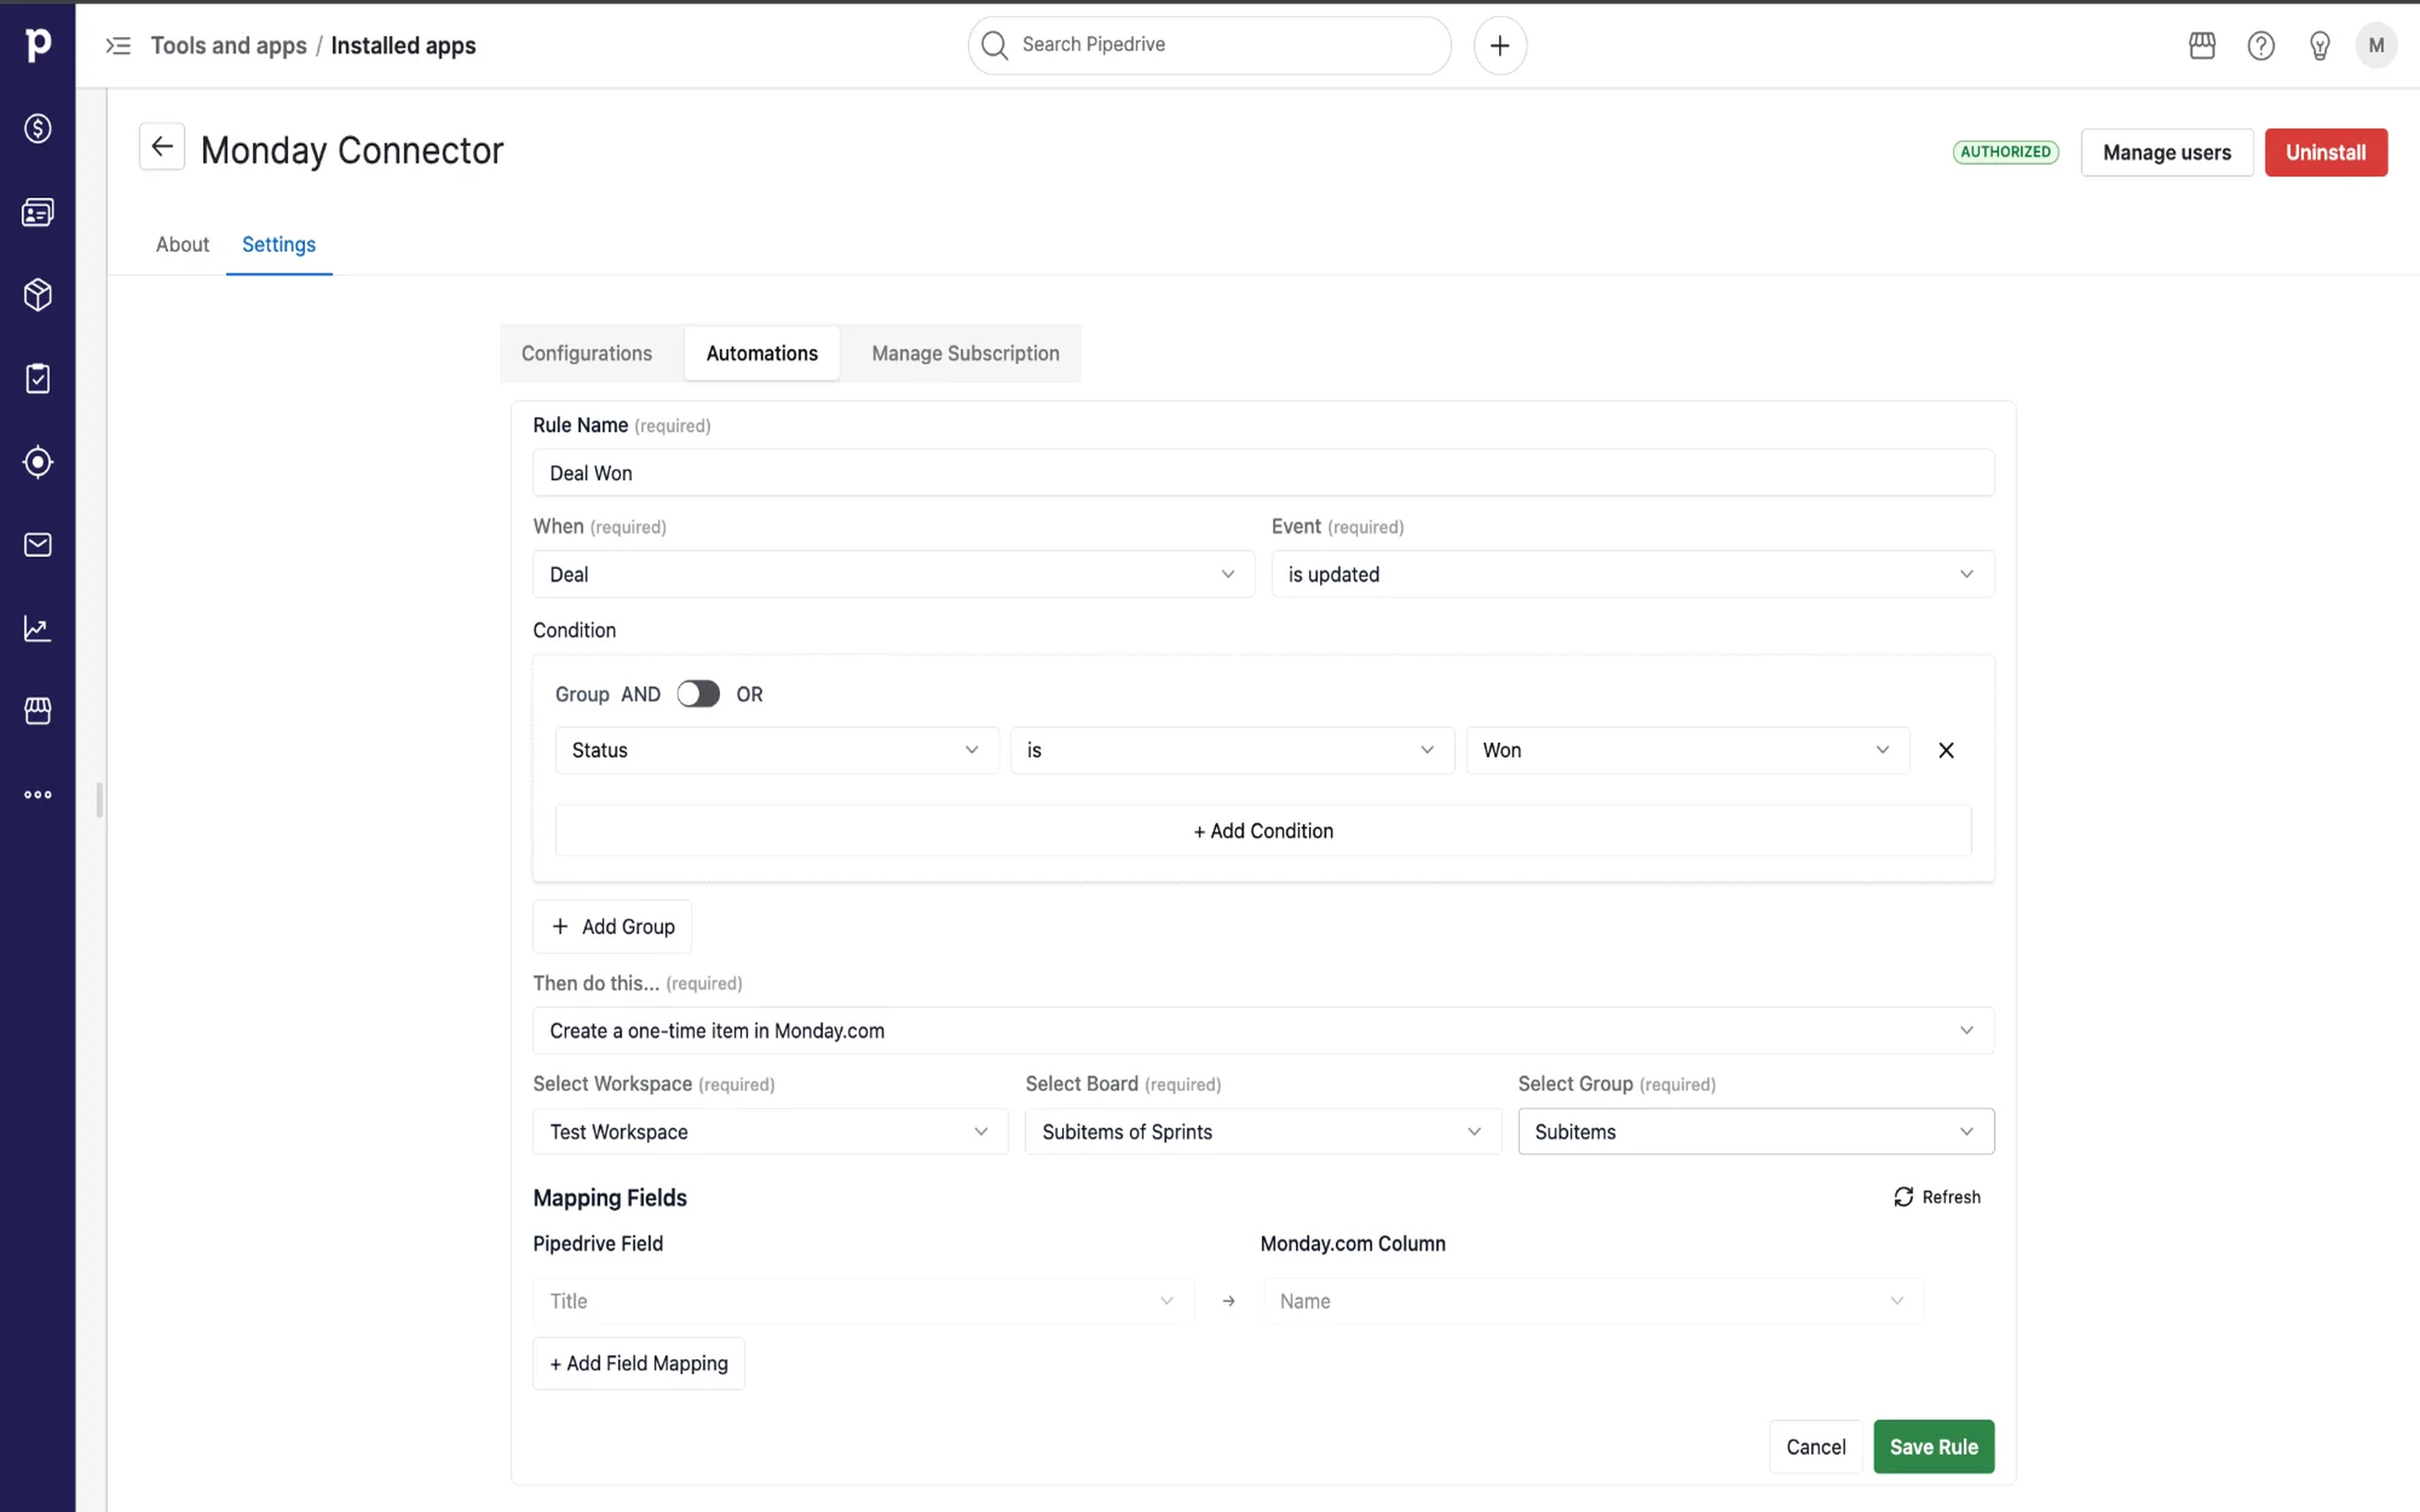Open the Event dropdown showing is updated
Screen dimensions: 2420x1512
pyautogui.click(x=1633, y=574)
